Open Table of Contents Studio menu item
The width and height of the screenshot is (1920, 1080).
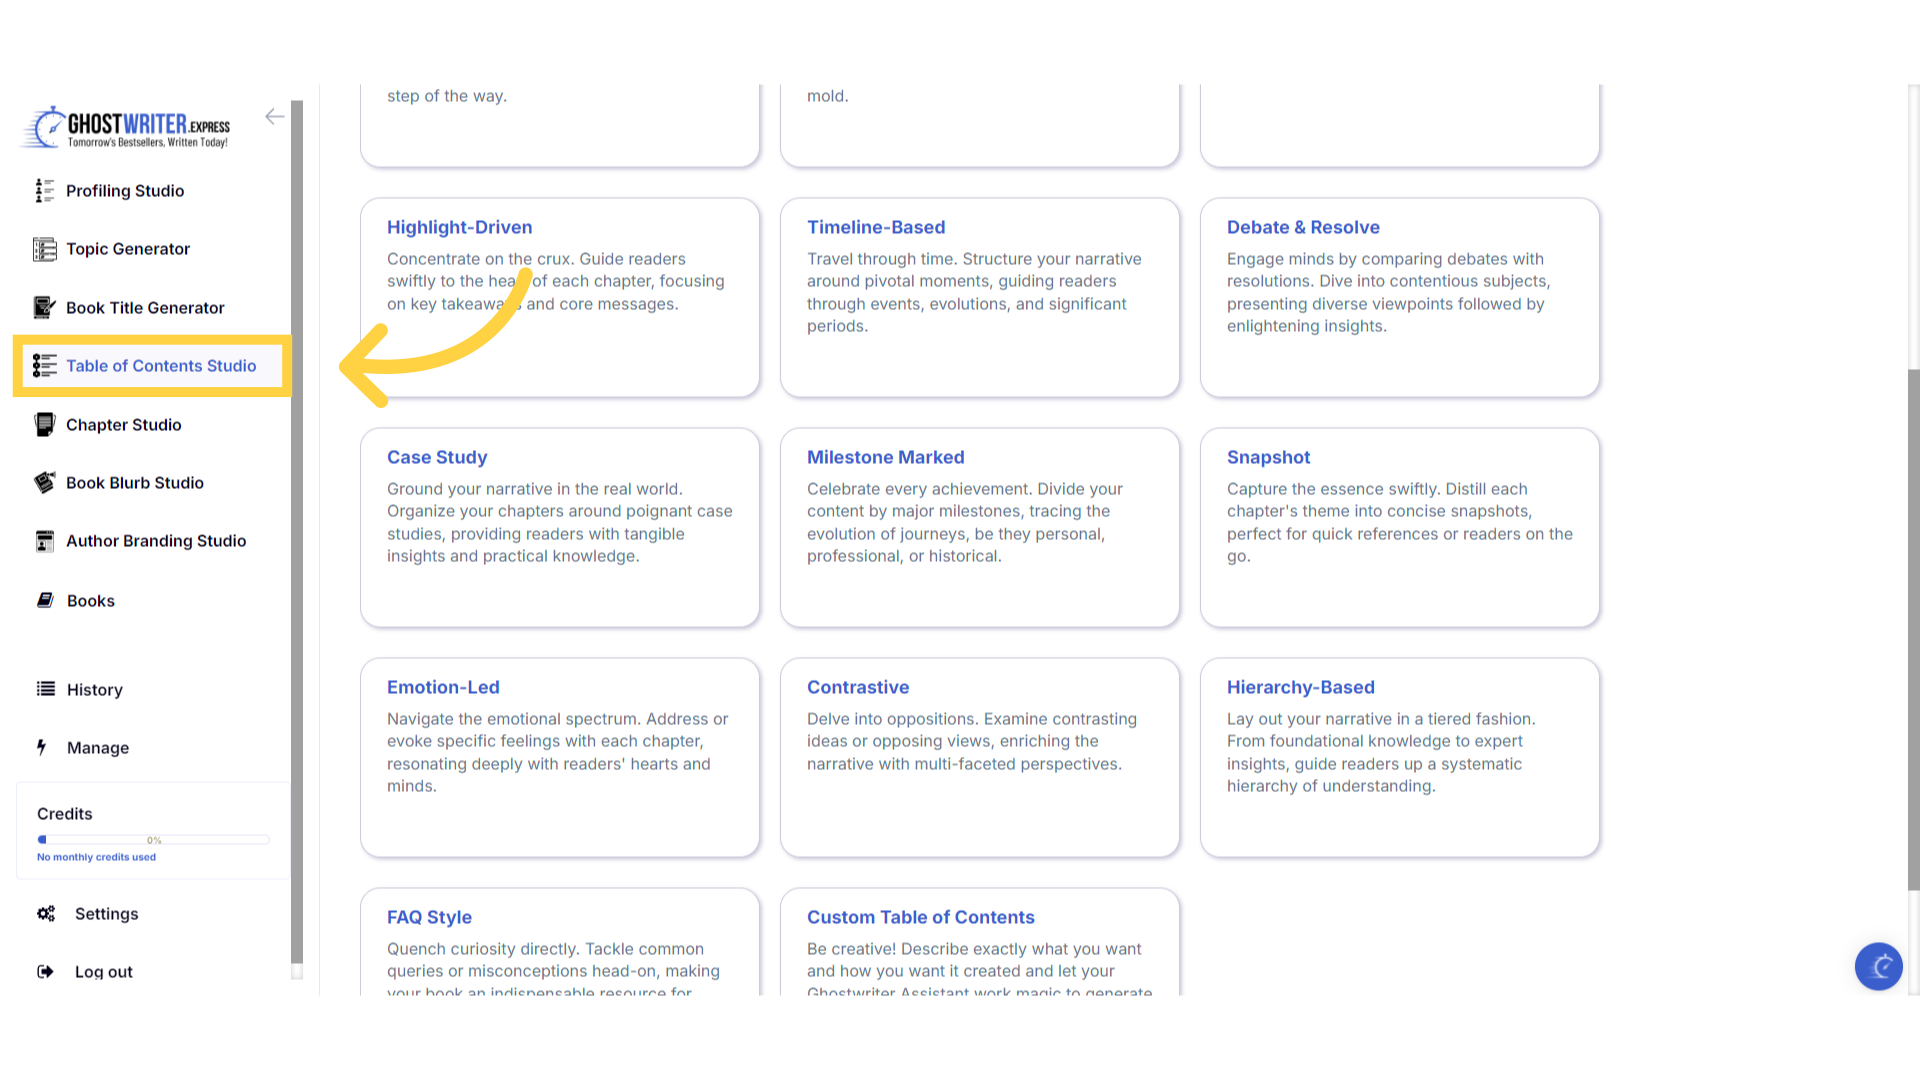coord(160,366)
